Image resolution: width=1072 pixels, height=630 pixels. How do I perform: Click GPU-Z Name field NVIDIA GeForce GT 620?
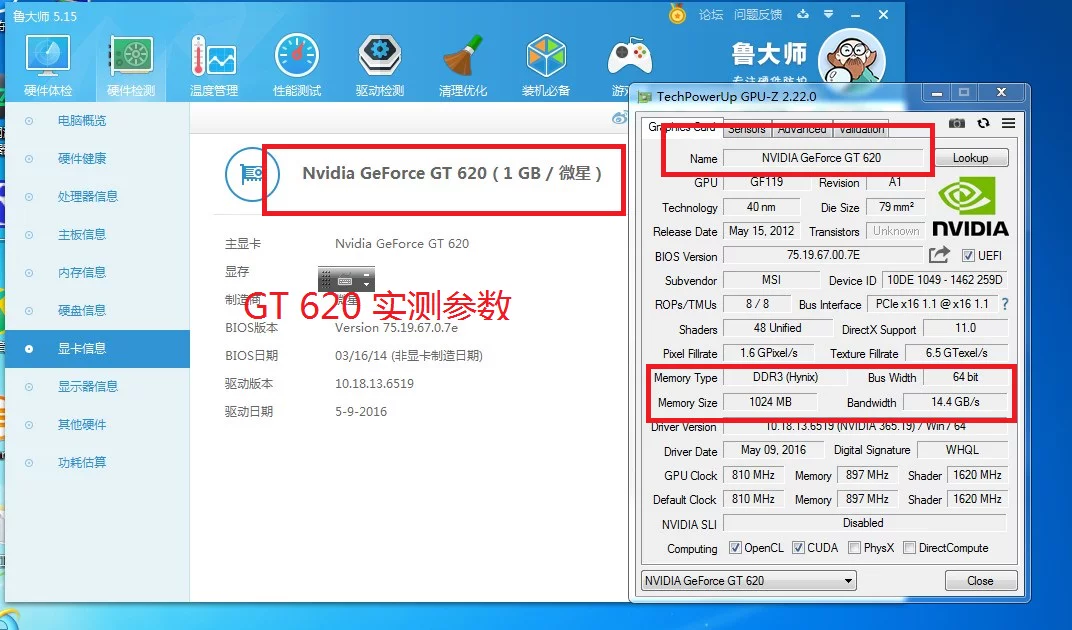click(x=822, y=158)
